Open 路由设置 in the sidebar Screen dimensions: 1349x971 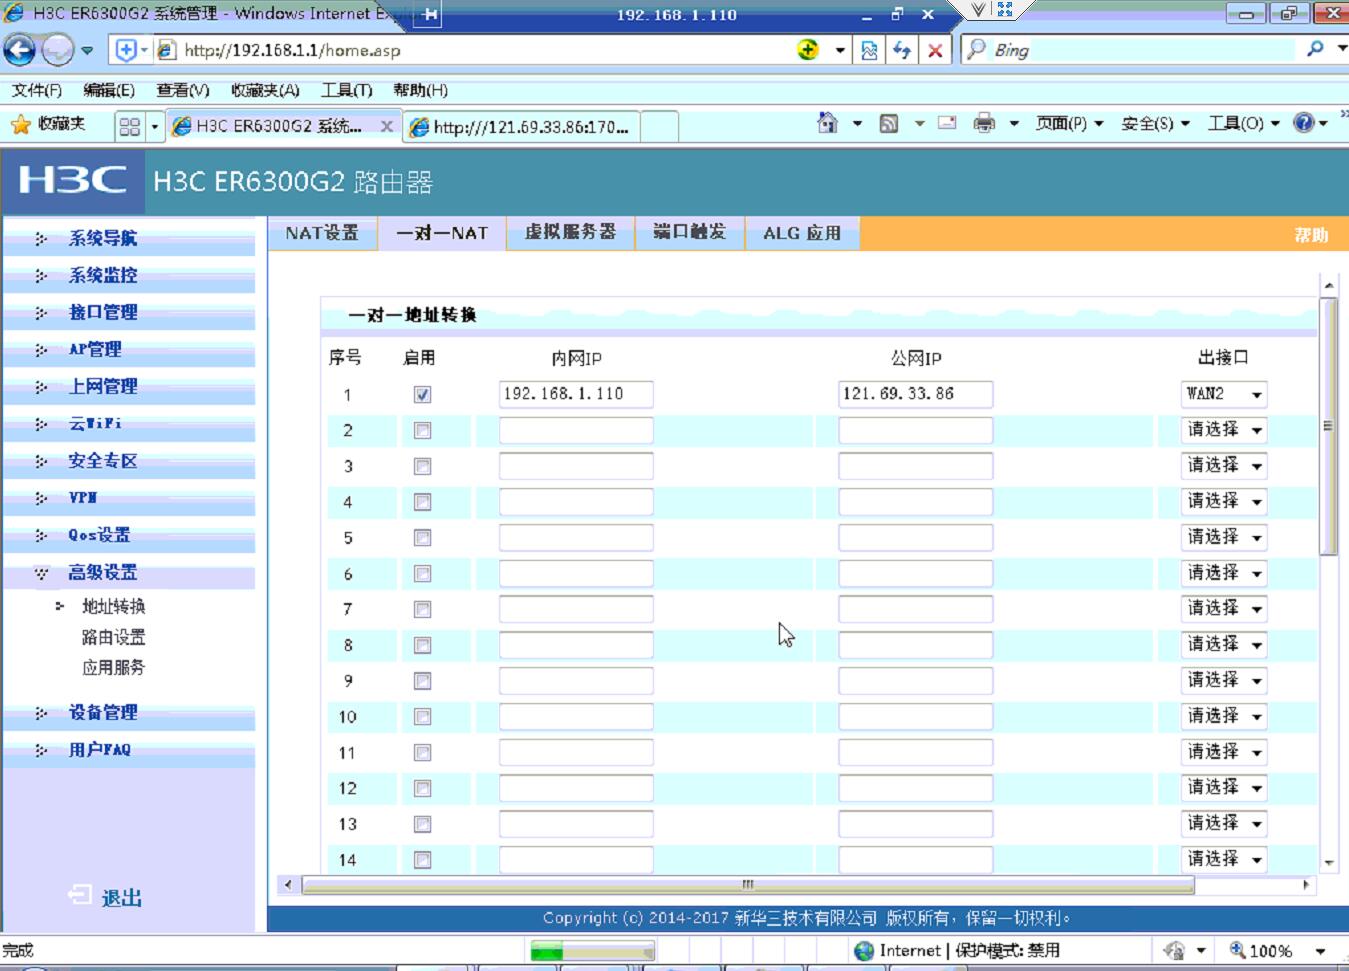[x=113, y=637]
